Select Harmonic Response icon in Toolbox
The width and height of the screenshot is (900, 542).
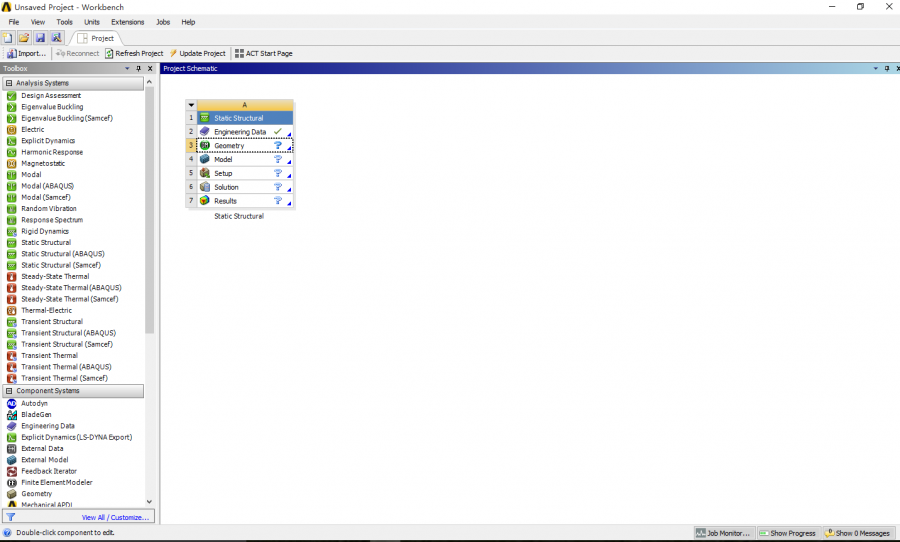11,152
